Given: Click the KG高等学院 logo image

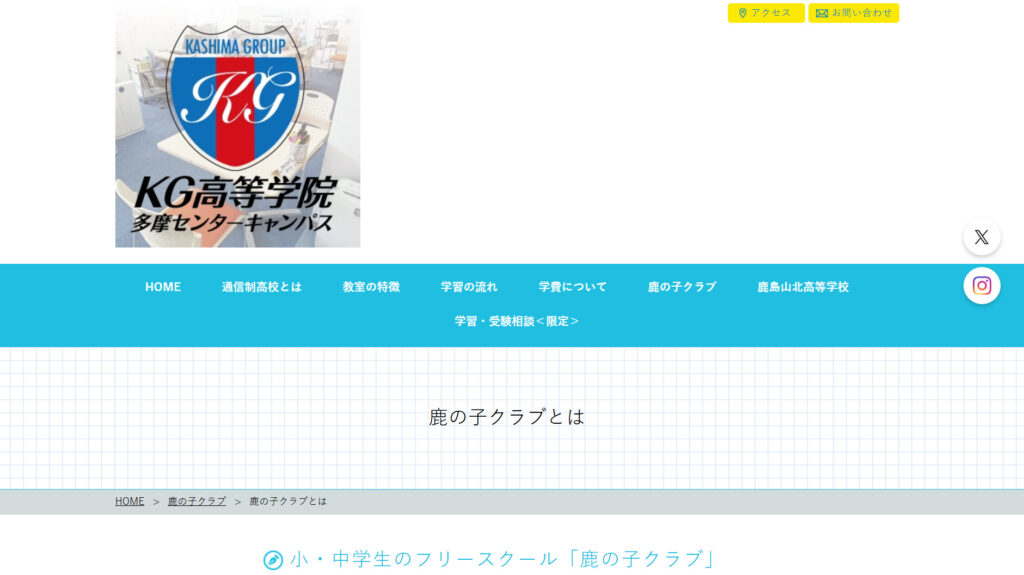Looking at the screenshot, I should [x=238, y=126].
